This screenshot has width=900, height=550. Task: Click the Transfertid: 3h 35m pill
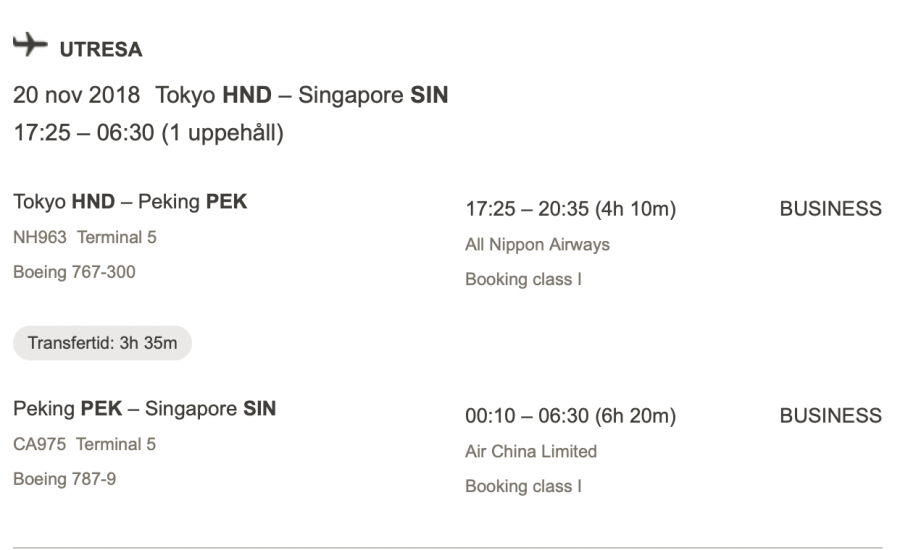[x=102, y=343]
